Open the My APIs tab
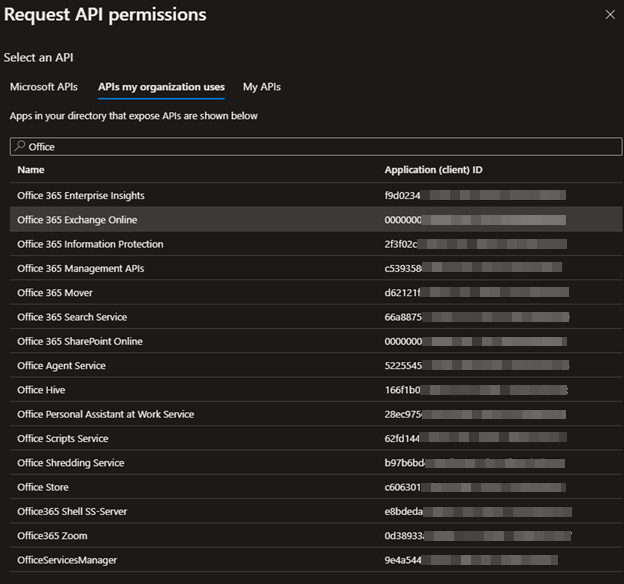The height and width of the screenshot is (584, 624). pyautogui.click(x=262, y=87)
